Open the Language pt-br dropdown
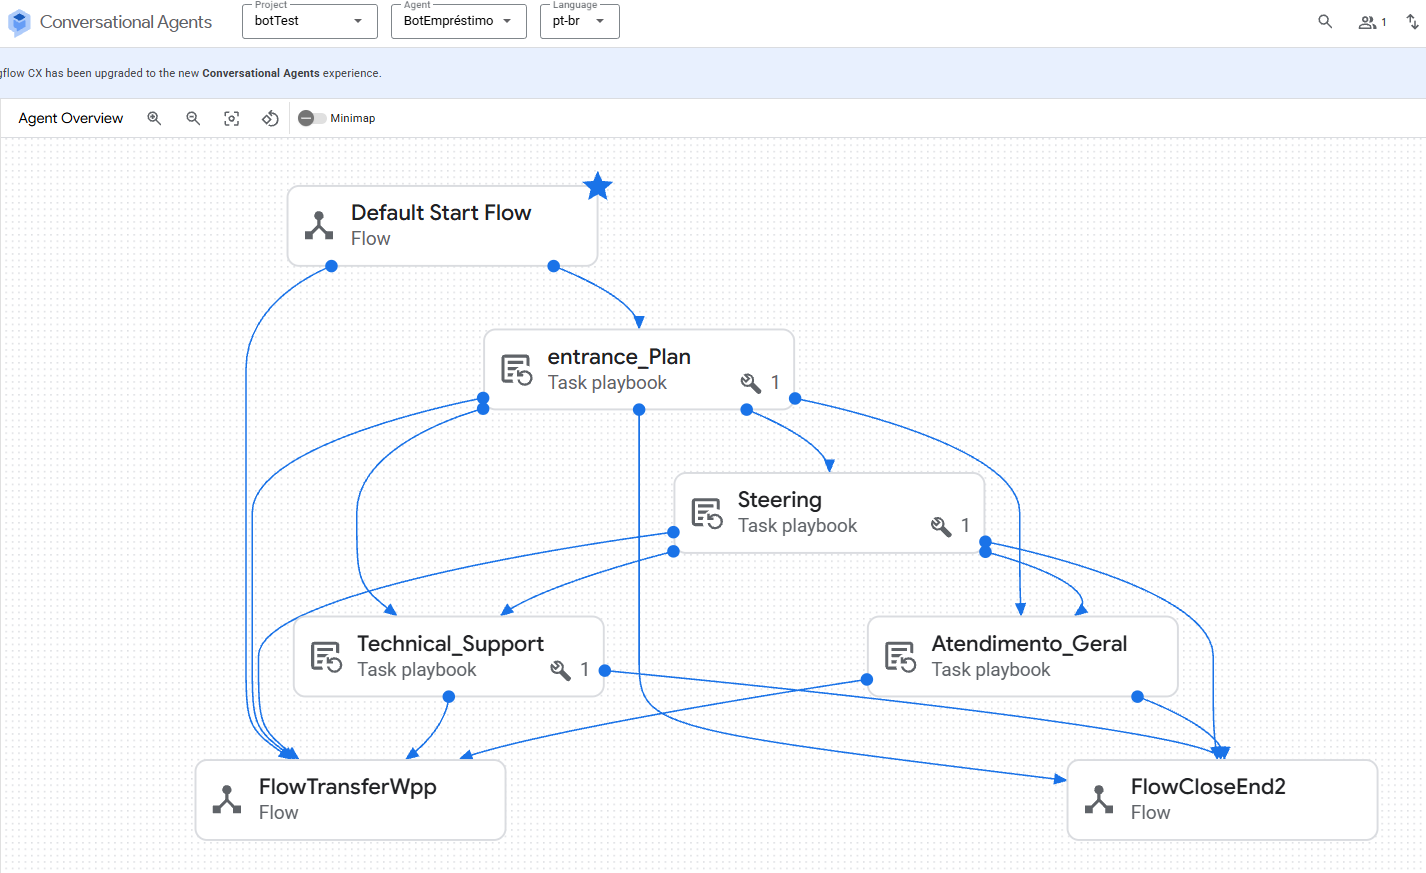 [x=580, y=21]
